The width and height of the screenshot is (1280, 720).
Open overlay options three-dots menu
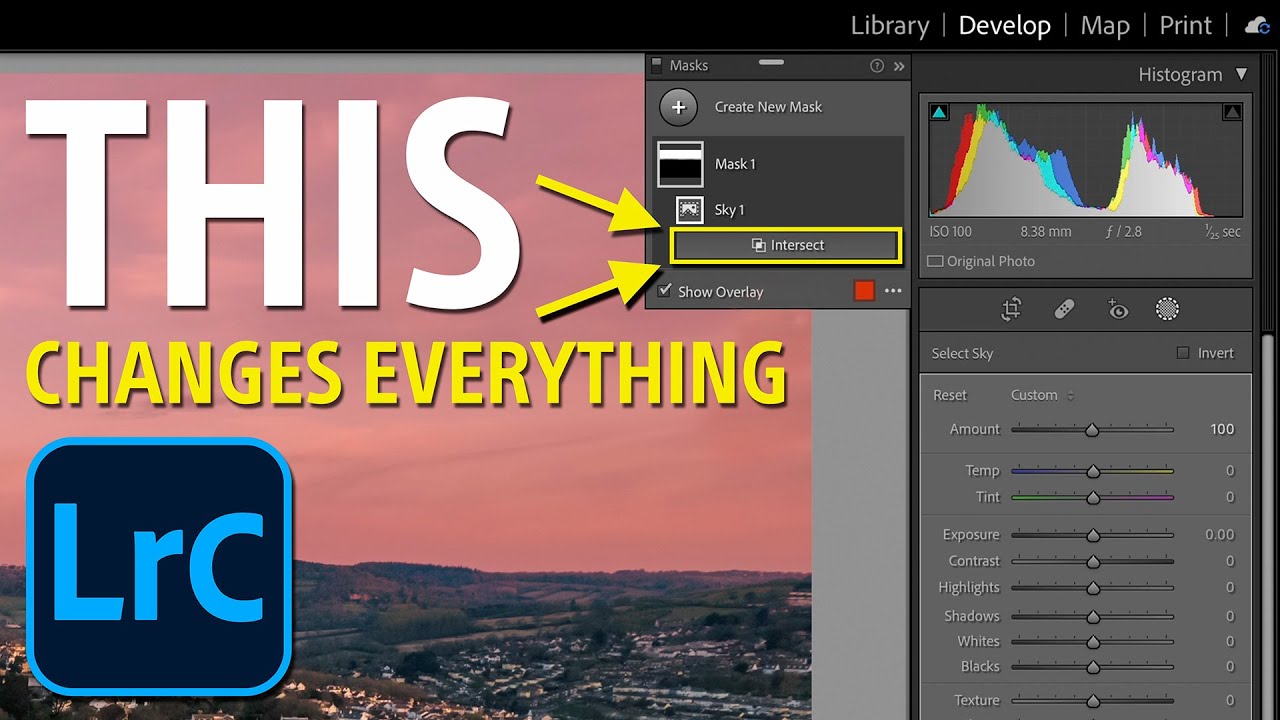pos(893,291)
